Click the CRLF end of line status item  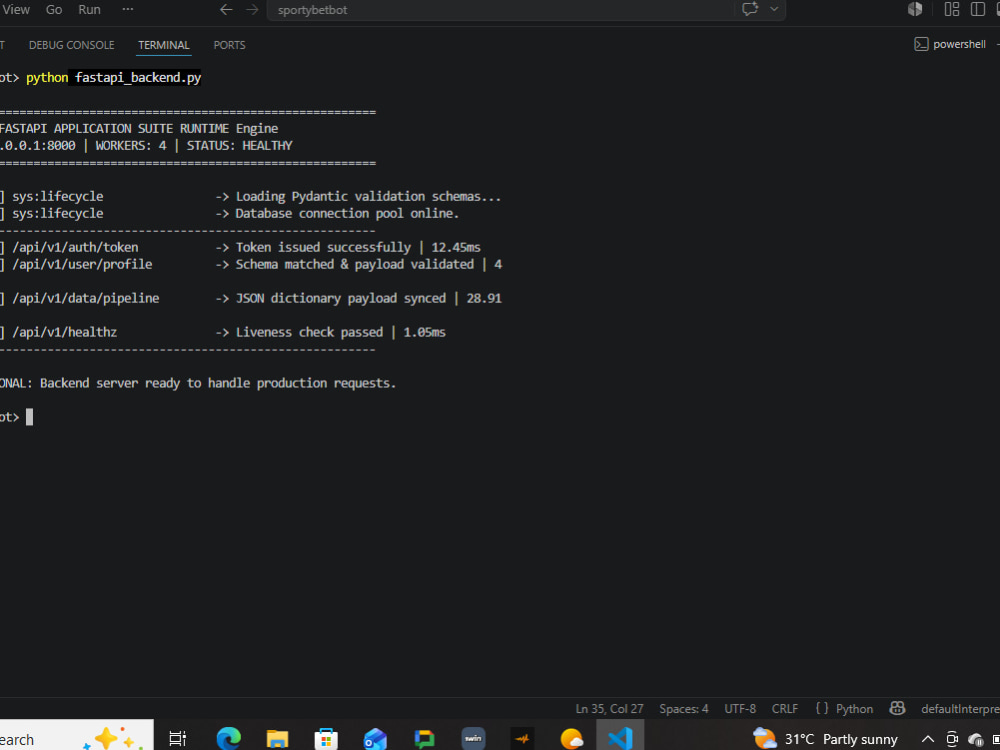[x=784, y=709]
